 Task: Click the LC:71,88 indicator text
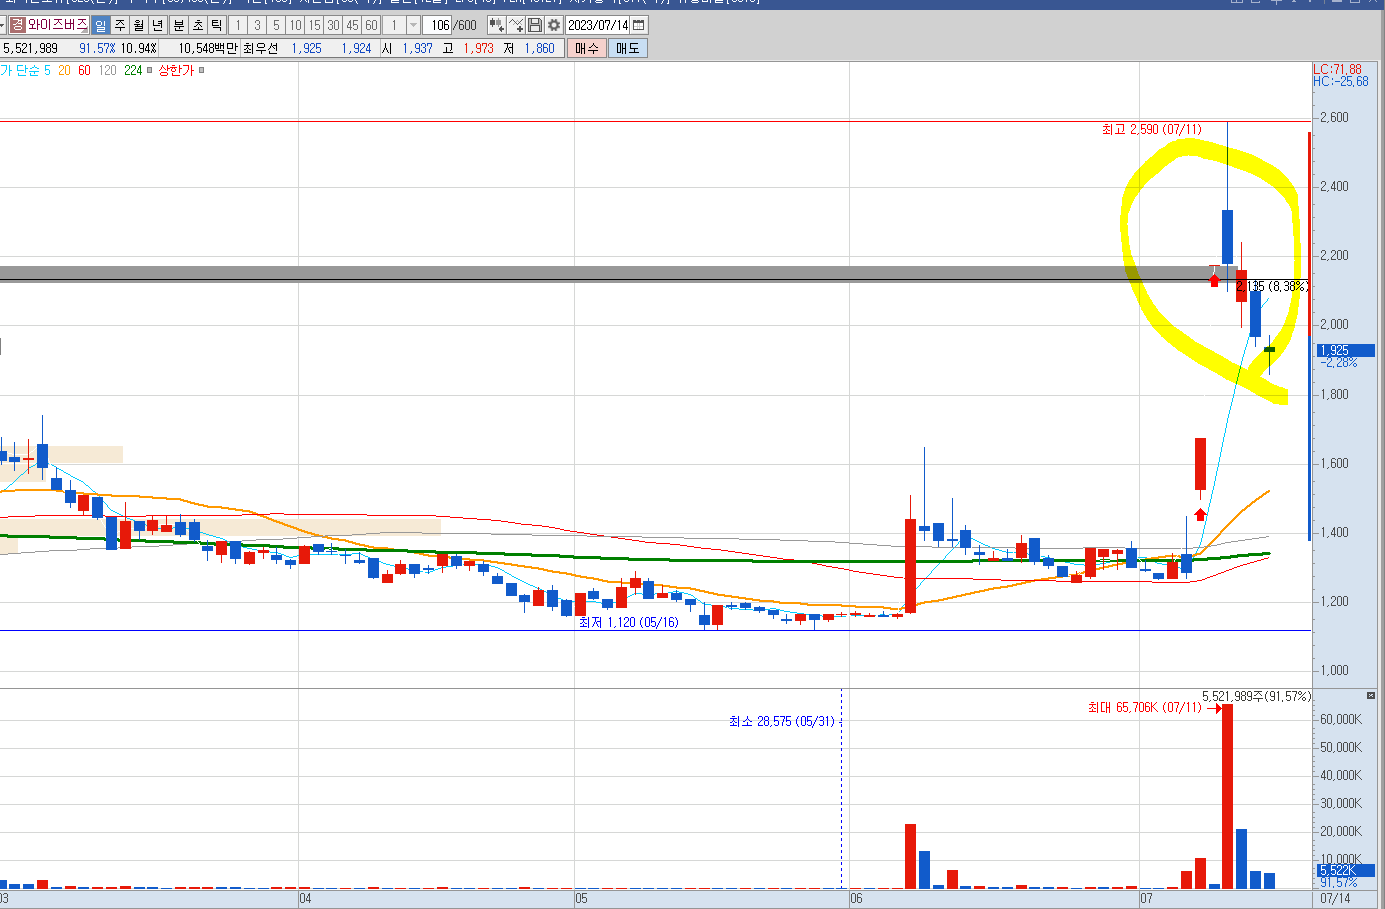pos(1337,69)
